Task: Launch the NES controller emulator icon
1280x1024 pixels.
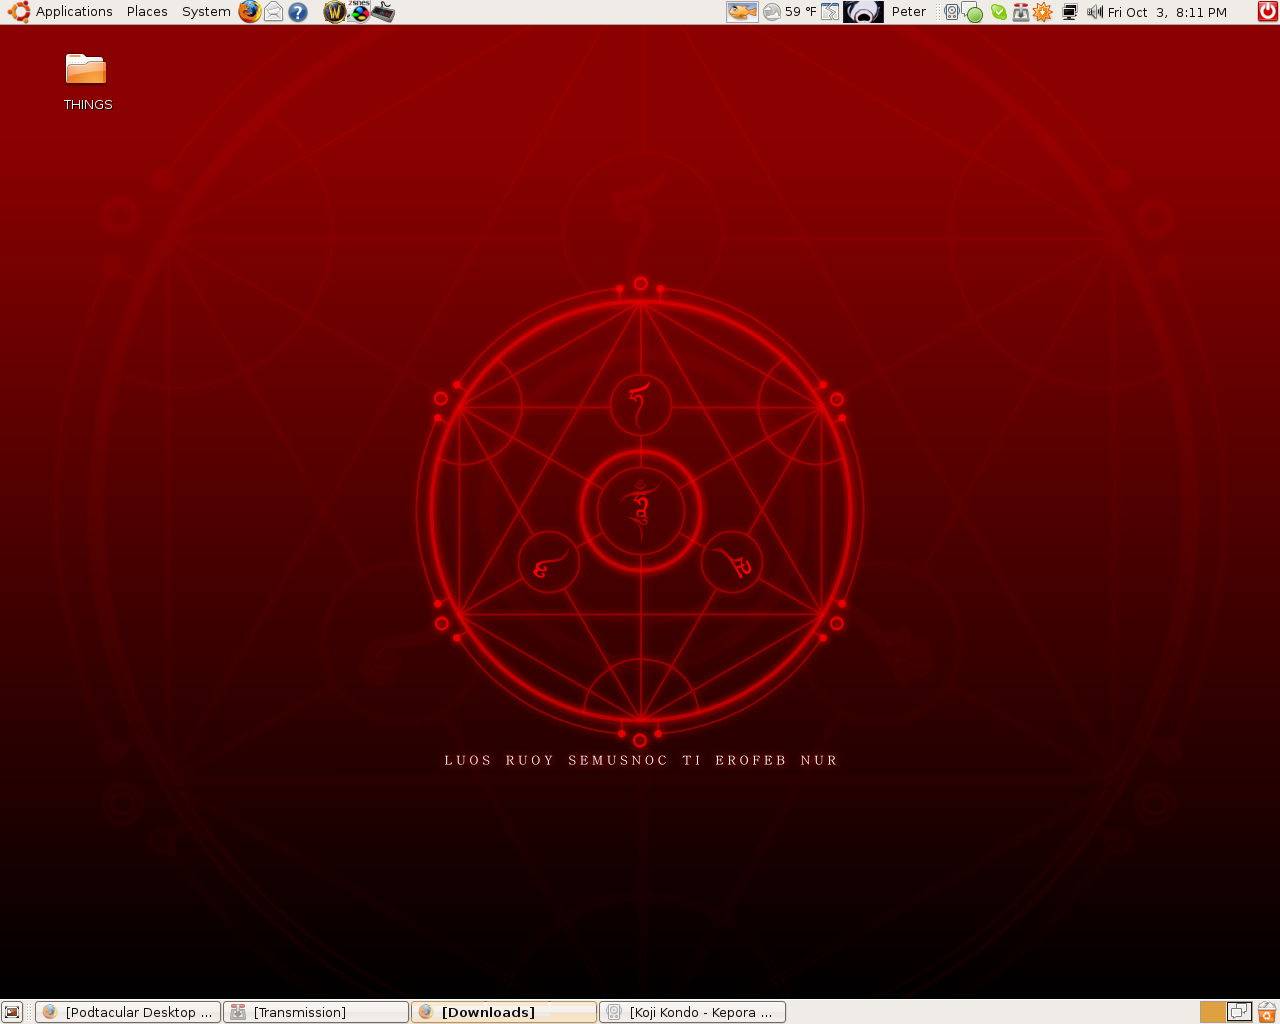Action: 383,12
